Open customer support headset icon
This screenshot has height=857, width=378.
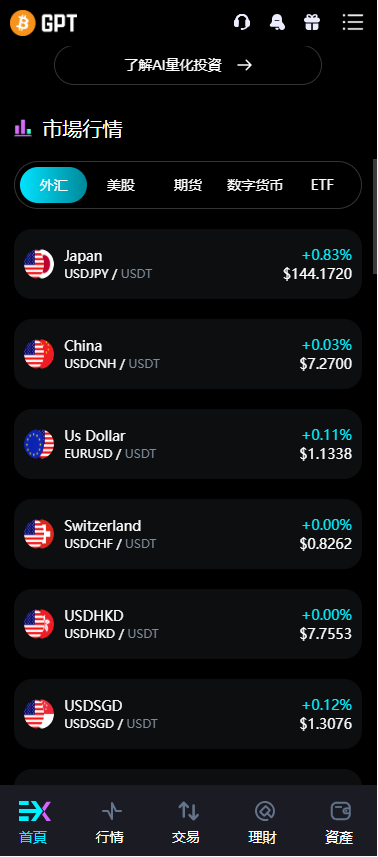click(241, 22)
